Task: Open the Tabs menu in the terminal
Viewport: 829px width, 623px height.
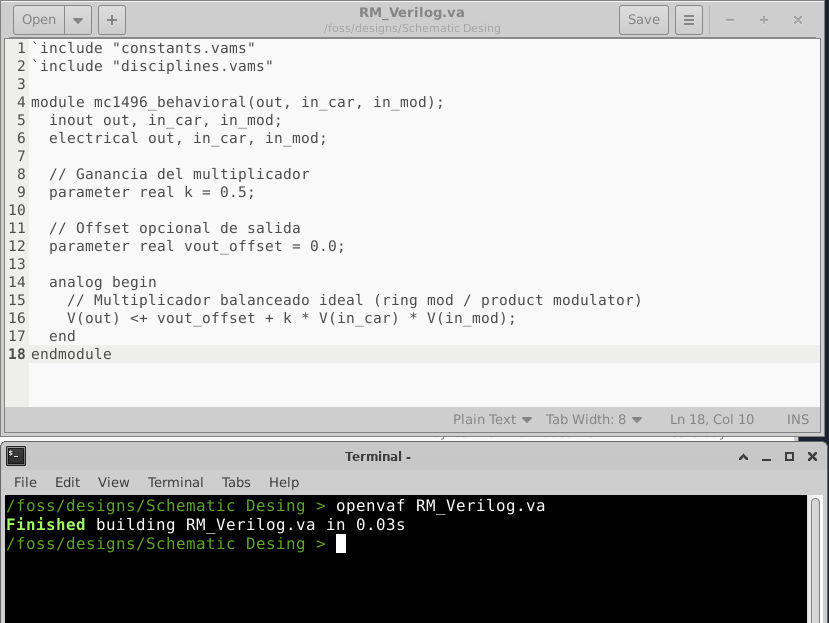Action: coord(236,482)
